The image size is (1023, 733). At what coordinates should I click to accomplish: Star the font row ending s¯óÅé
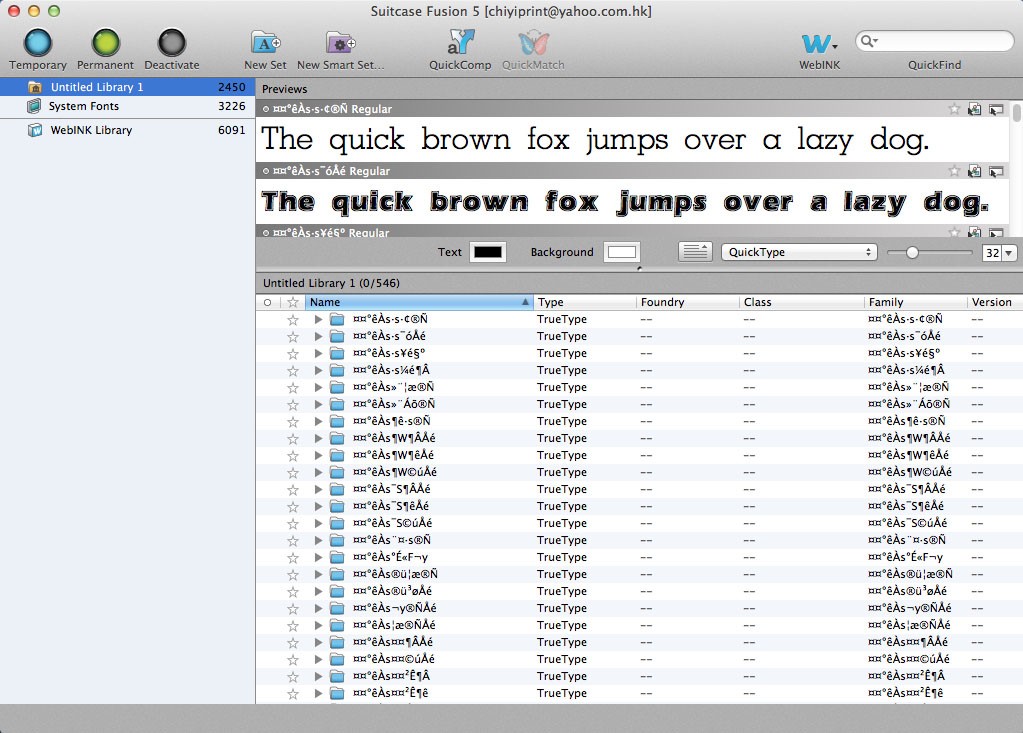coord(293,336)
